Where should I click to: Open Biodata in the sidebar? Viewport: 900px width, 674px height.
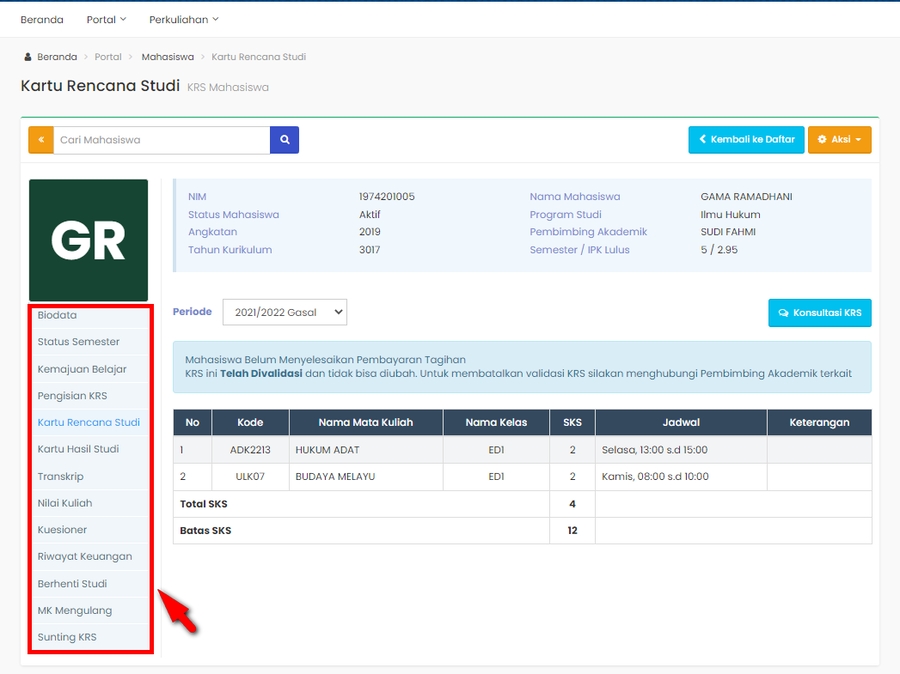tap(57, 315)
